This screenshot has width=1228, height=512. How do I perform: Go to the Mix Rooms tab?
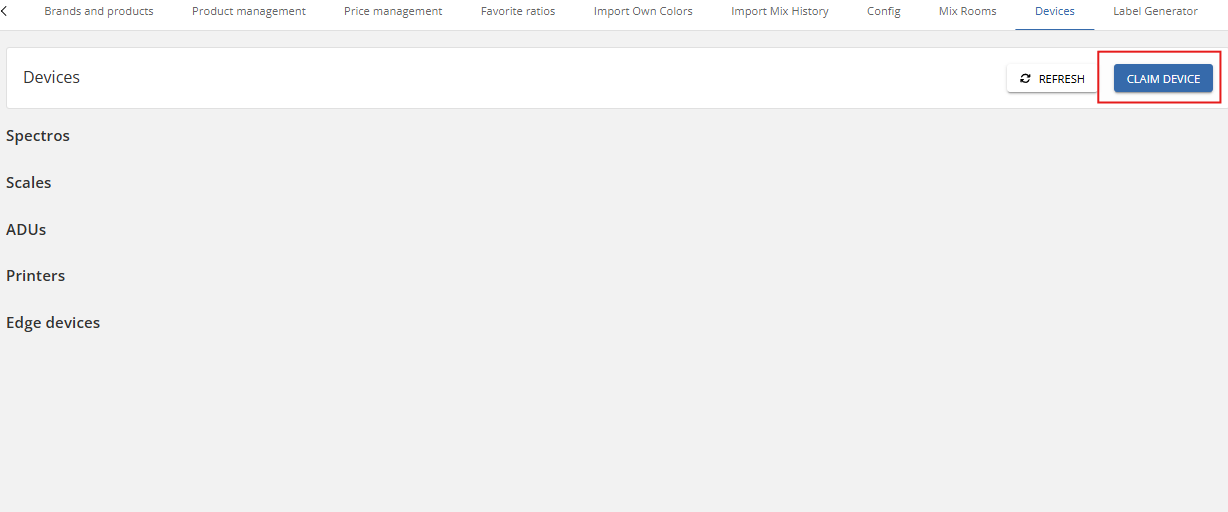pos(968,12)
